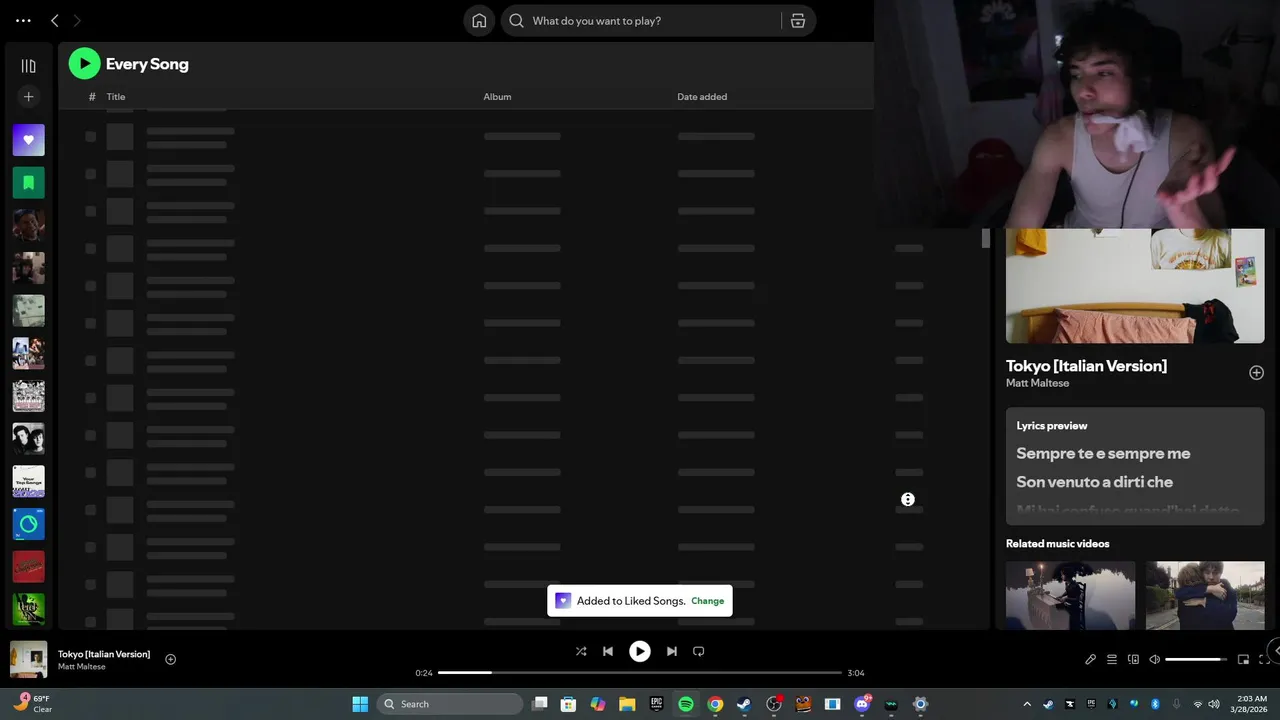This screenshot has height=720, width=1280.
Task: Click lyric line 'Son venuto a dirti che'
Action: [1094, 482]
